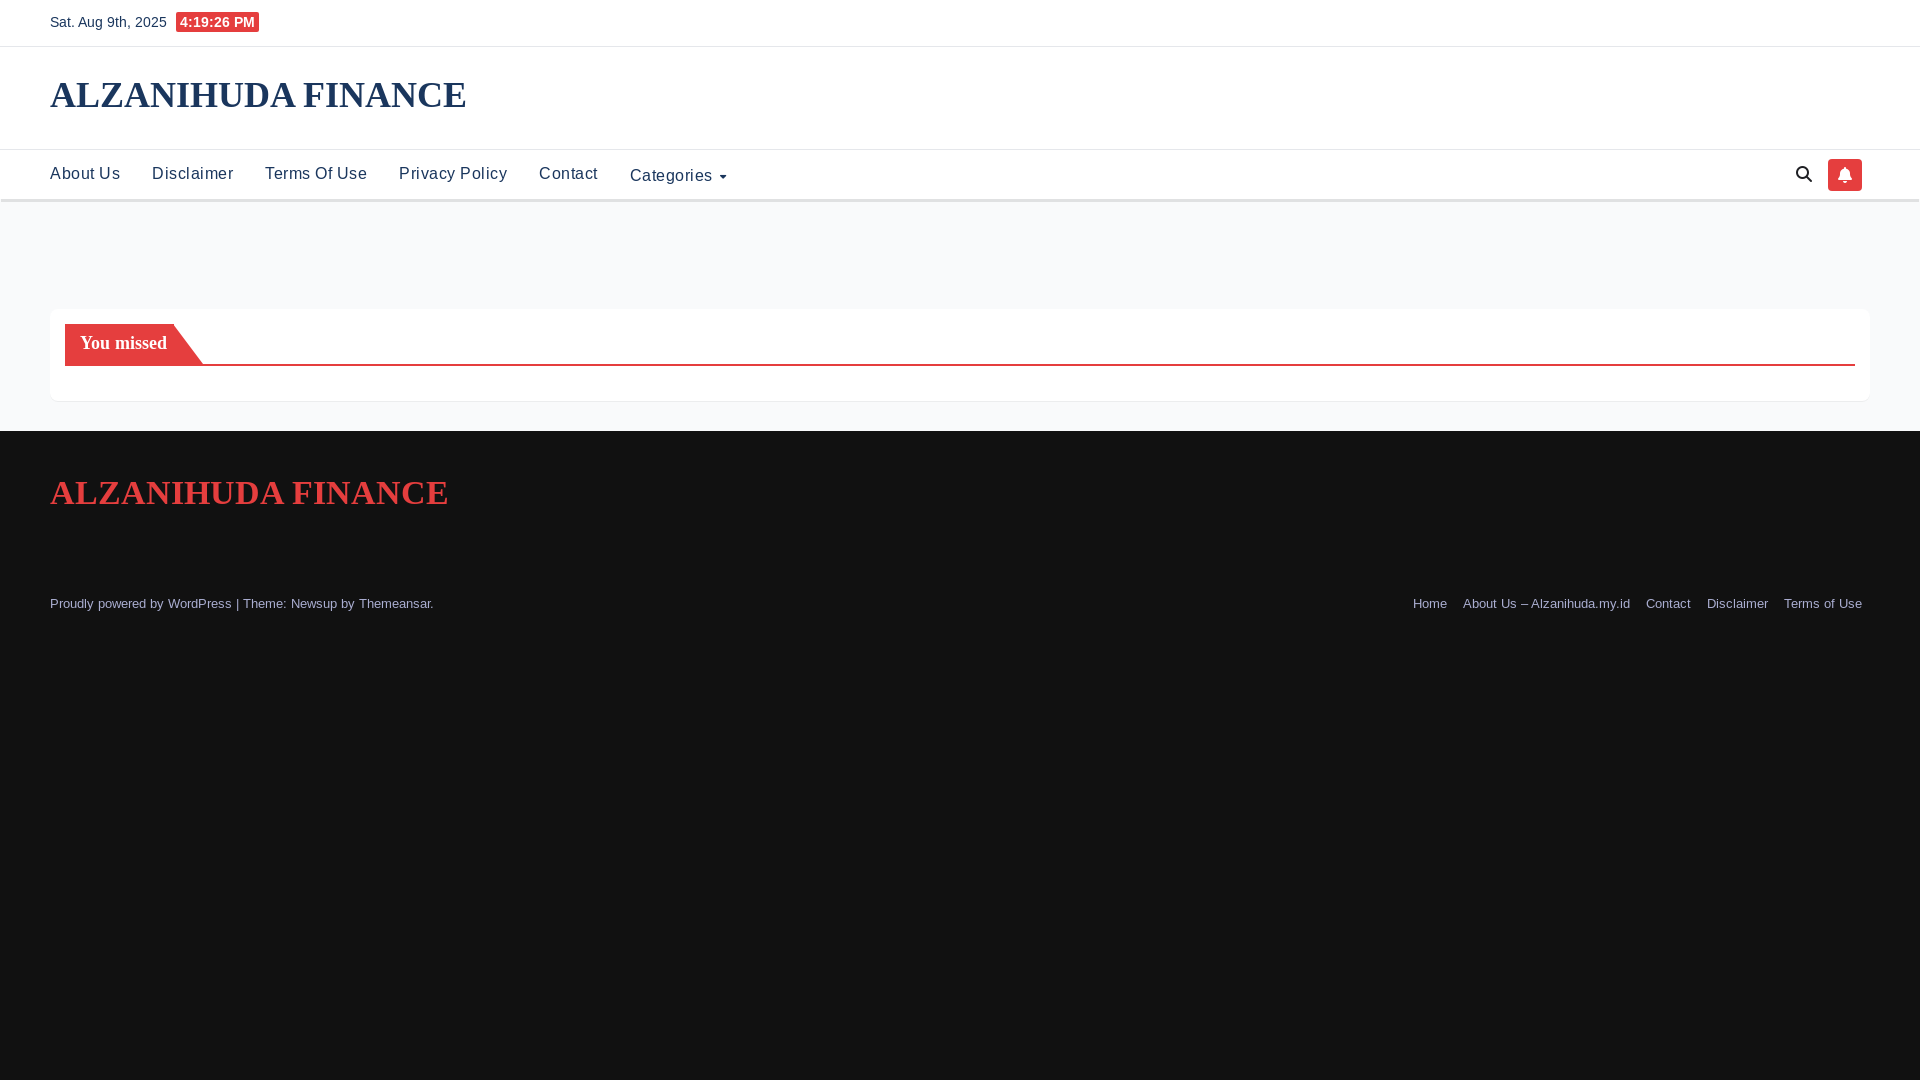The height and width of the screenshot is (1080, 1920).
Task: Click the red ALZANIHUDA FINANCE footer title
Action: 249,493
